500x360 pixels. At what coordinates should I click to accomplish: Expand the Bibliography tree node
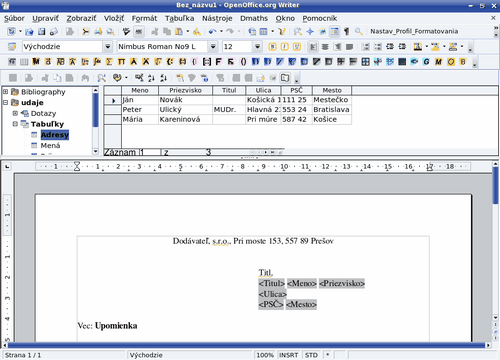5,92
